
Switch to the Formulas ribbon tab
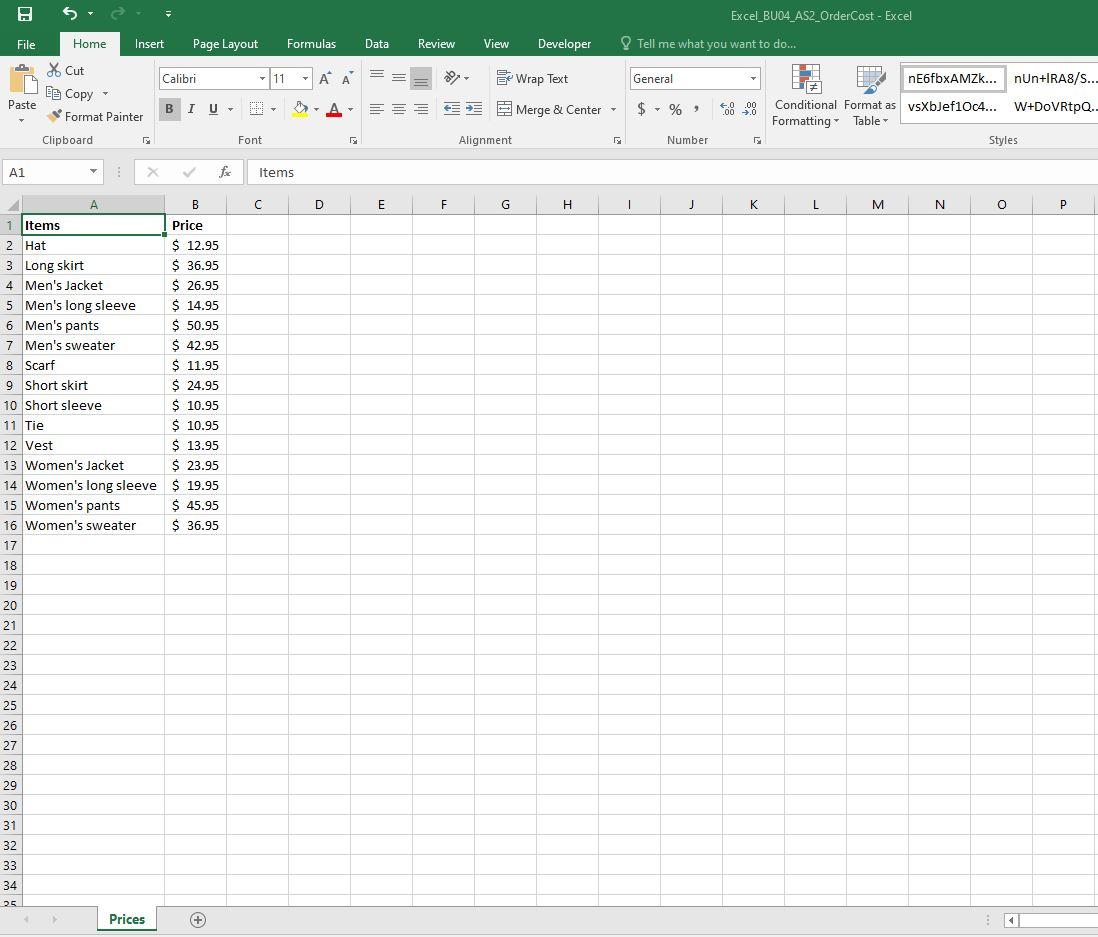[x=311, y=44]
